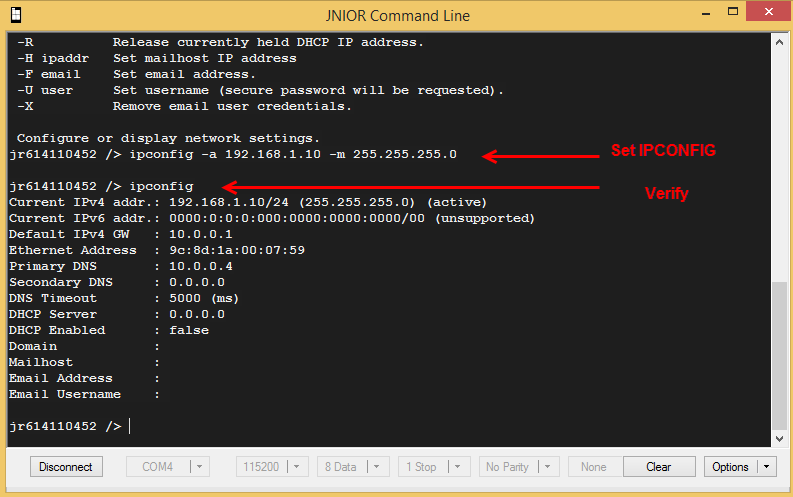This screenshot has width=793, height=497.
Task: Click the 'Mailhost' line
Action: (x=84, y=363)
